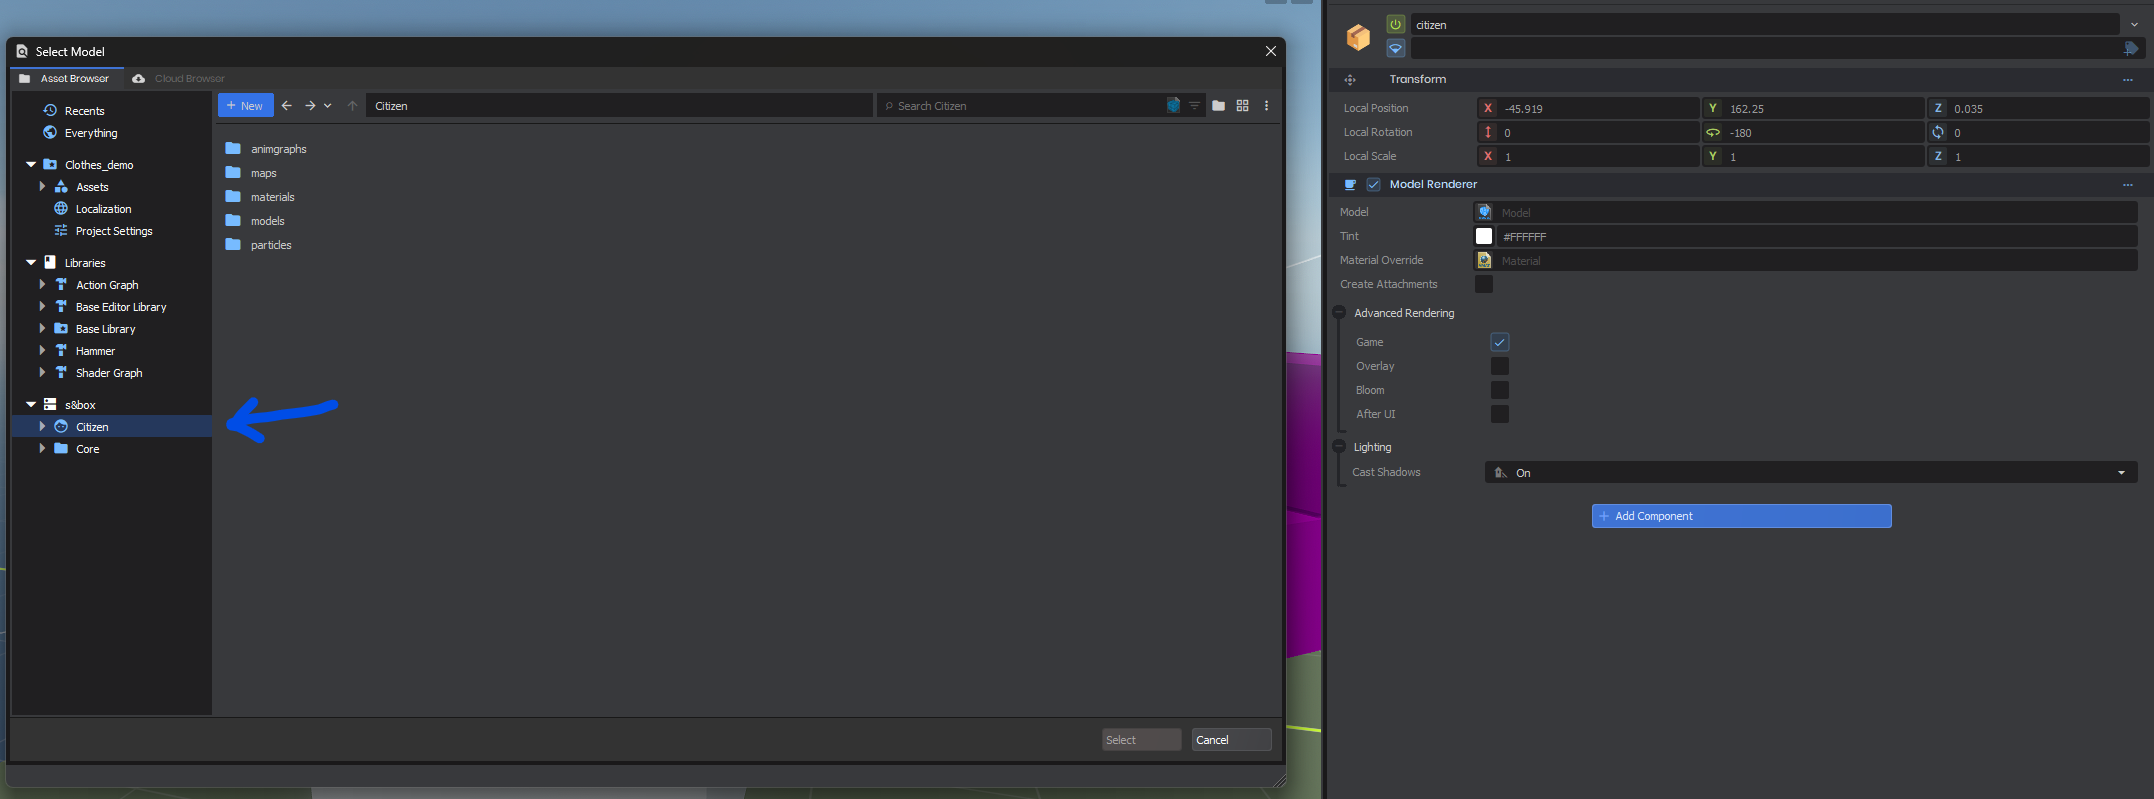This screenshot has height=799, width=2154.
Task: Switch to grid view layout icon
Action: click(1242, 105)
